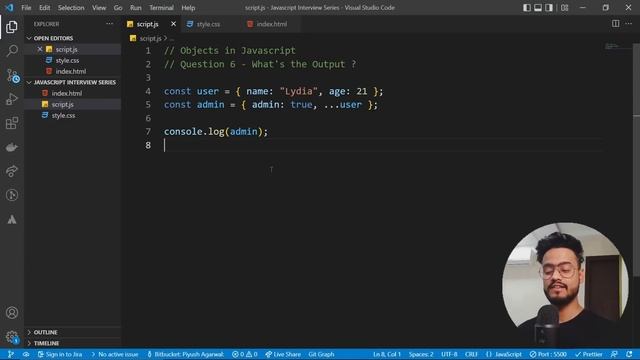The width and height of the screenshot is (640, 360).
Task: Switch to the style.css tab
Action: 208,24
